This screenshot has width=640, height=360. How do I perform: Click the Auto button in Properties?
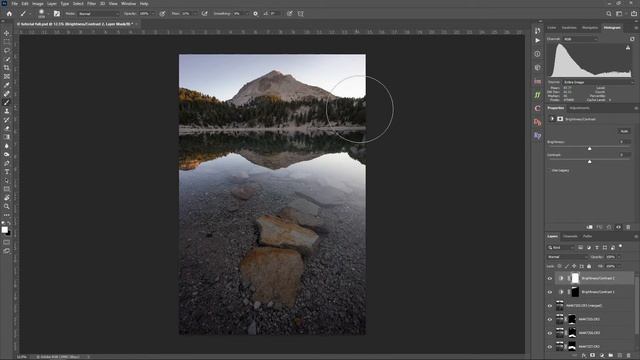point(624,131)
